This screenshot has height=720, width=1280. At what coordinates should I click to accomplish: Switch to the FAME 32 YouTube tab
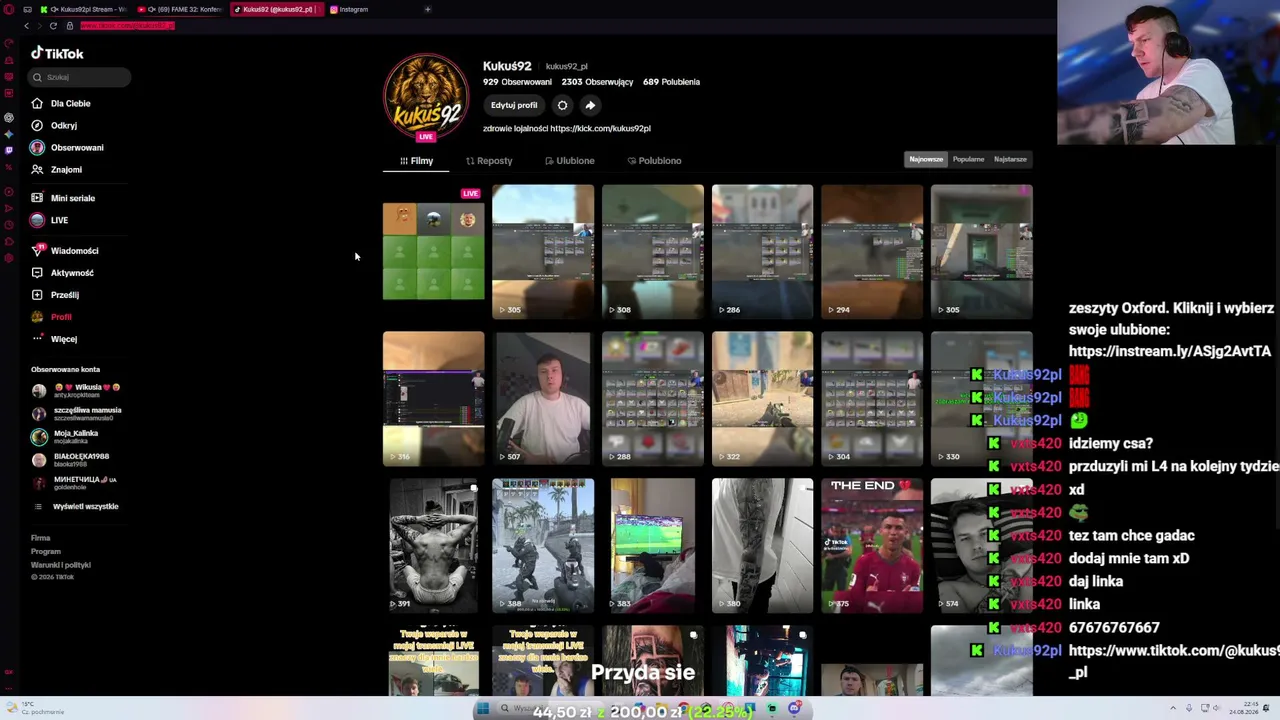[179, 10]
